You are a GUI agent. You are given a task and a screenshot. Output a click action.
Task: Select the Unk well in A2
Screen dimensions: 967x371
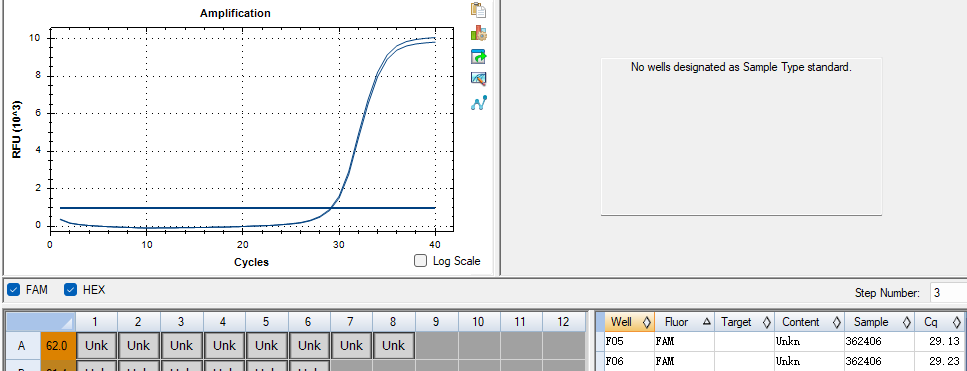pyautogui.click(x=139, y=346)
